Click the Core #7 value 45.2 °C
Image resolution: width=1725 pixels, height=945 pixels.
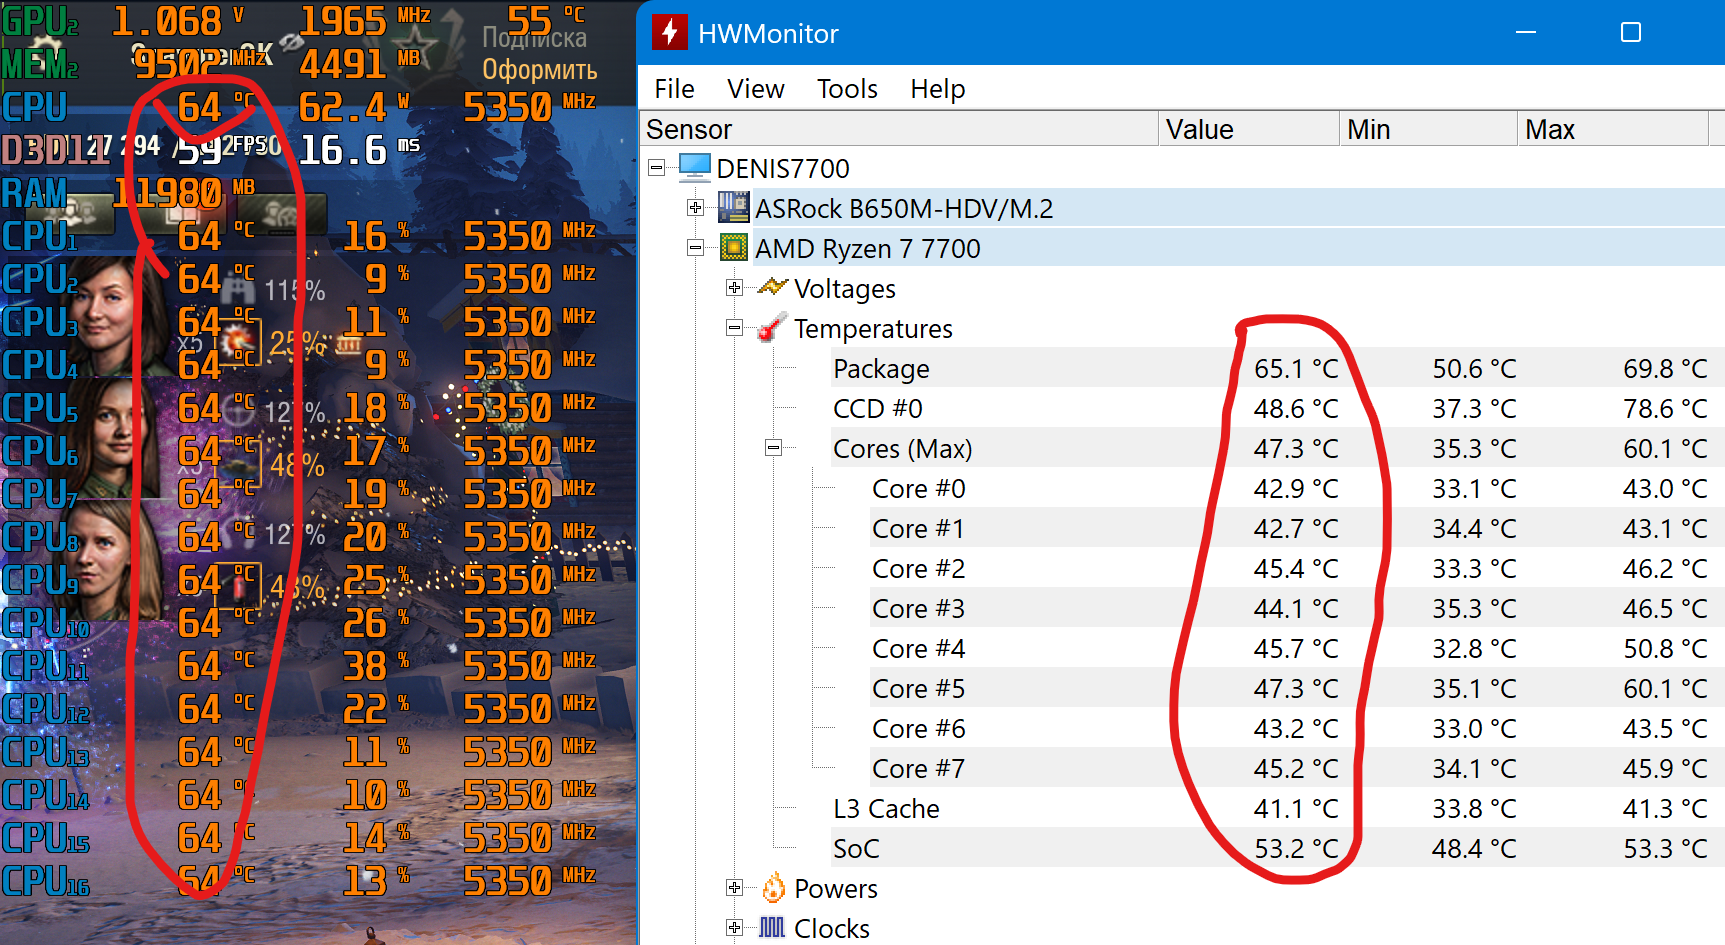[x=1296, y=768]
